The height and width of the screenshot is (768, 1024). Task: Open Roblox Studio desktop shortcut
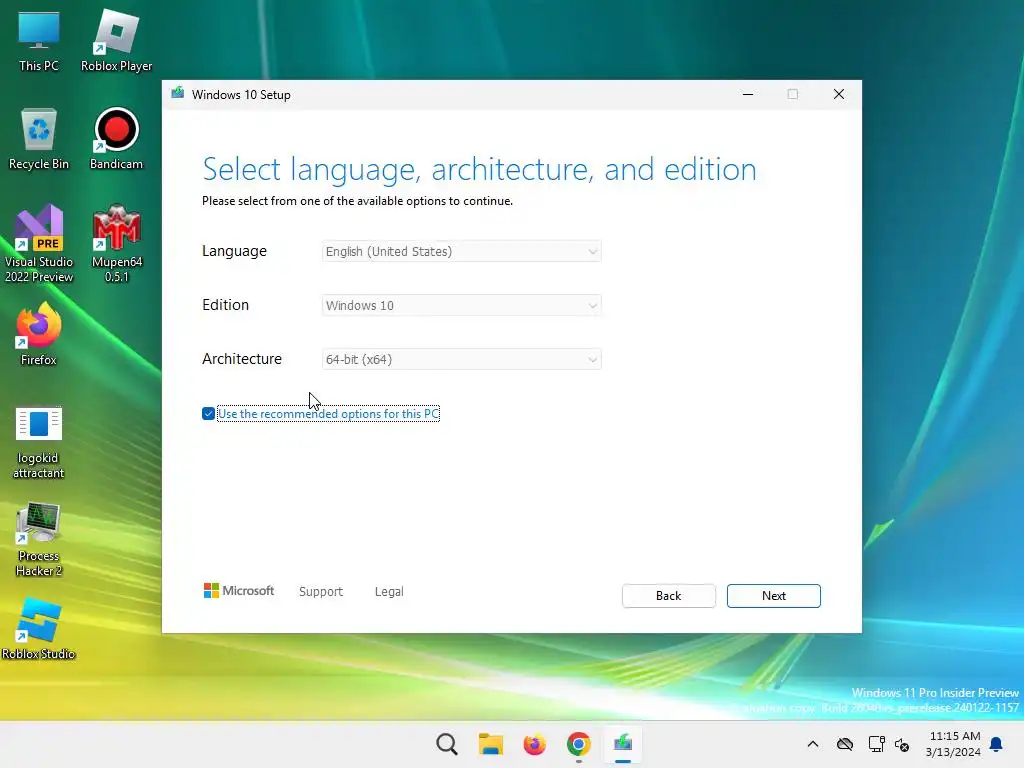point(39,629)
